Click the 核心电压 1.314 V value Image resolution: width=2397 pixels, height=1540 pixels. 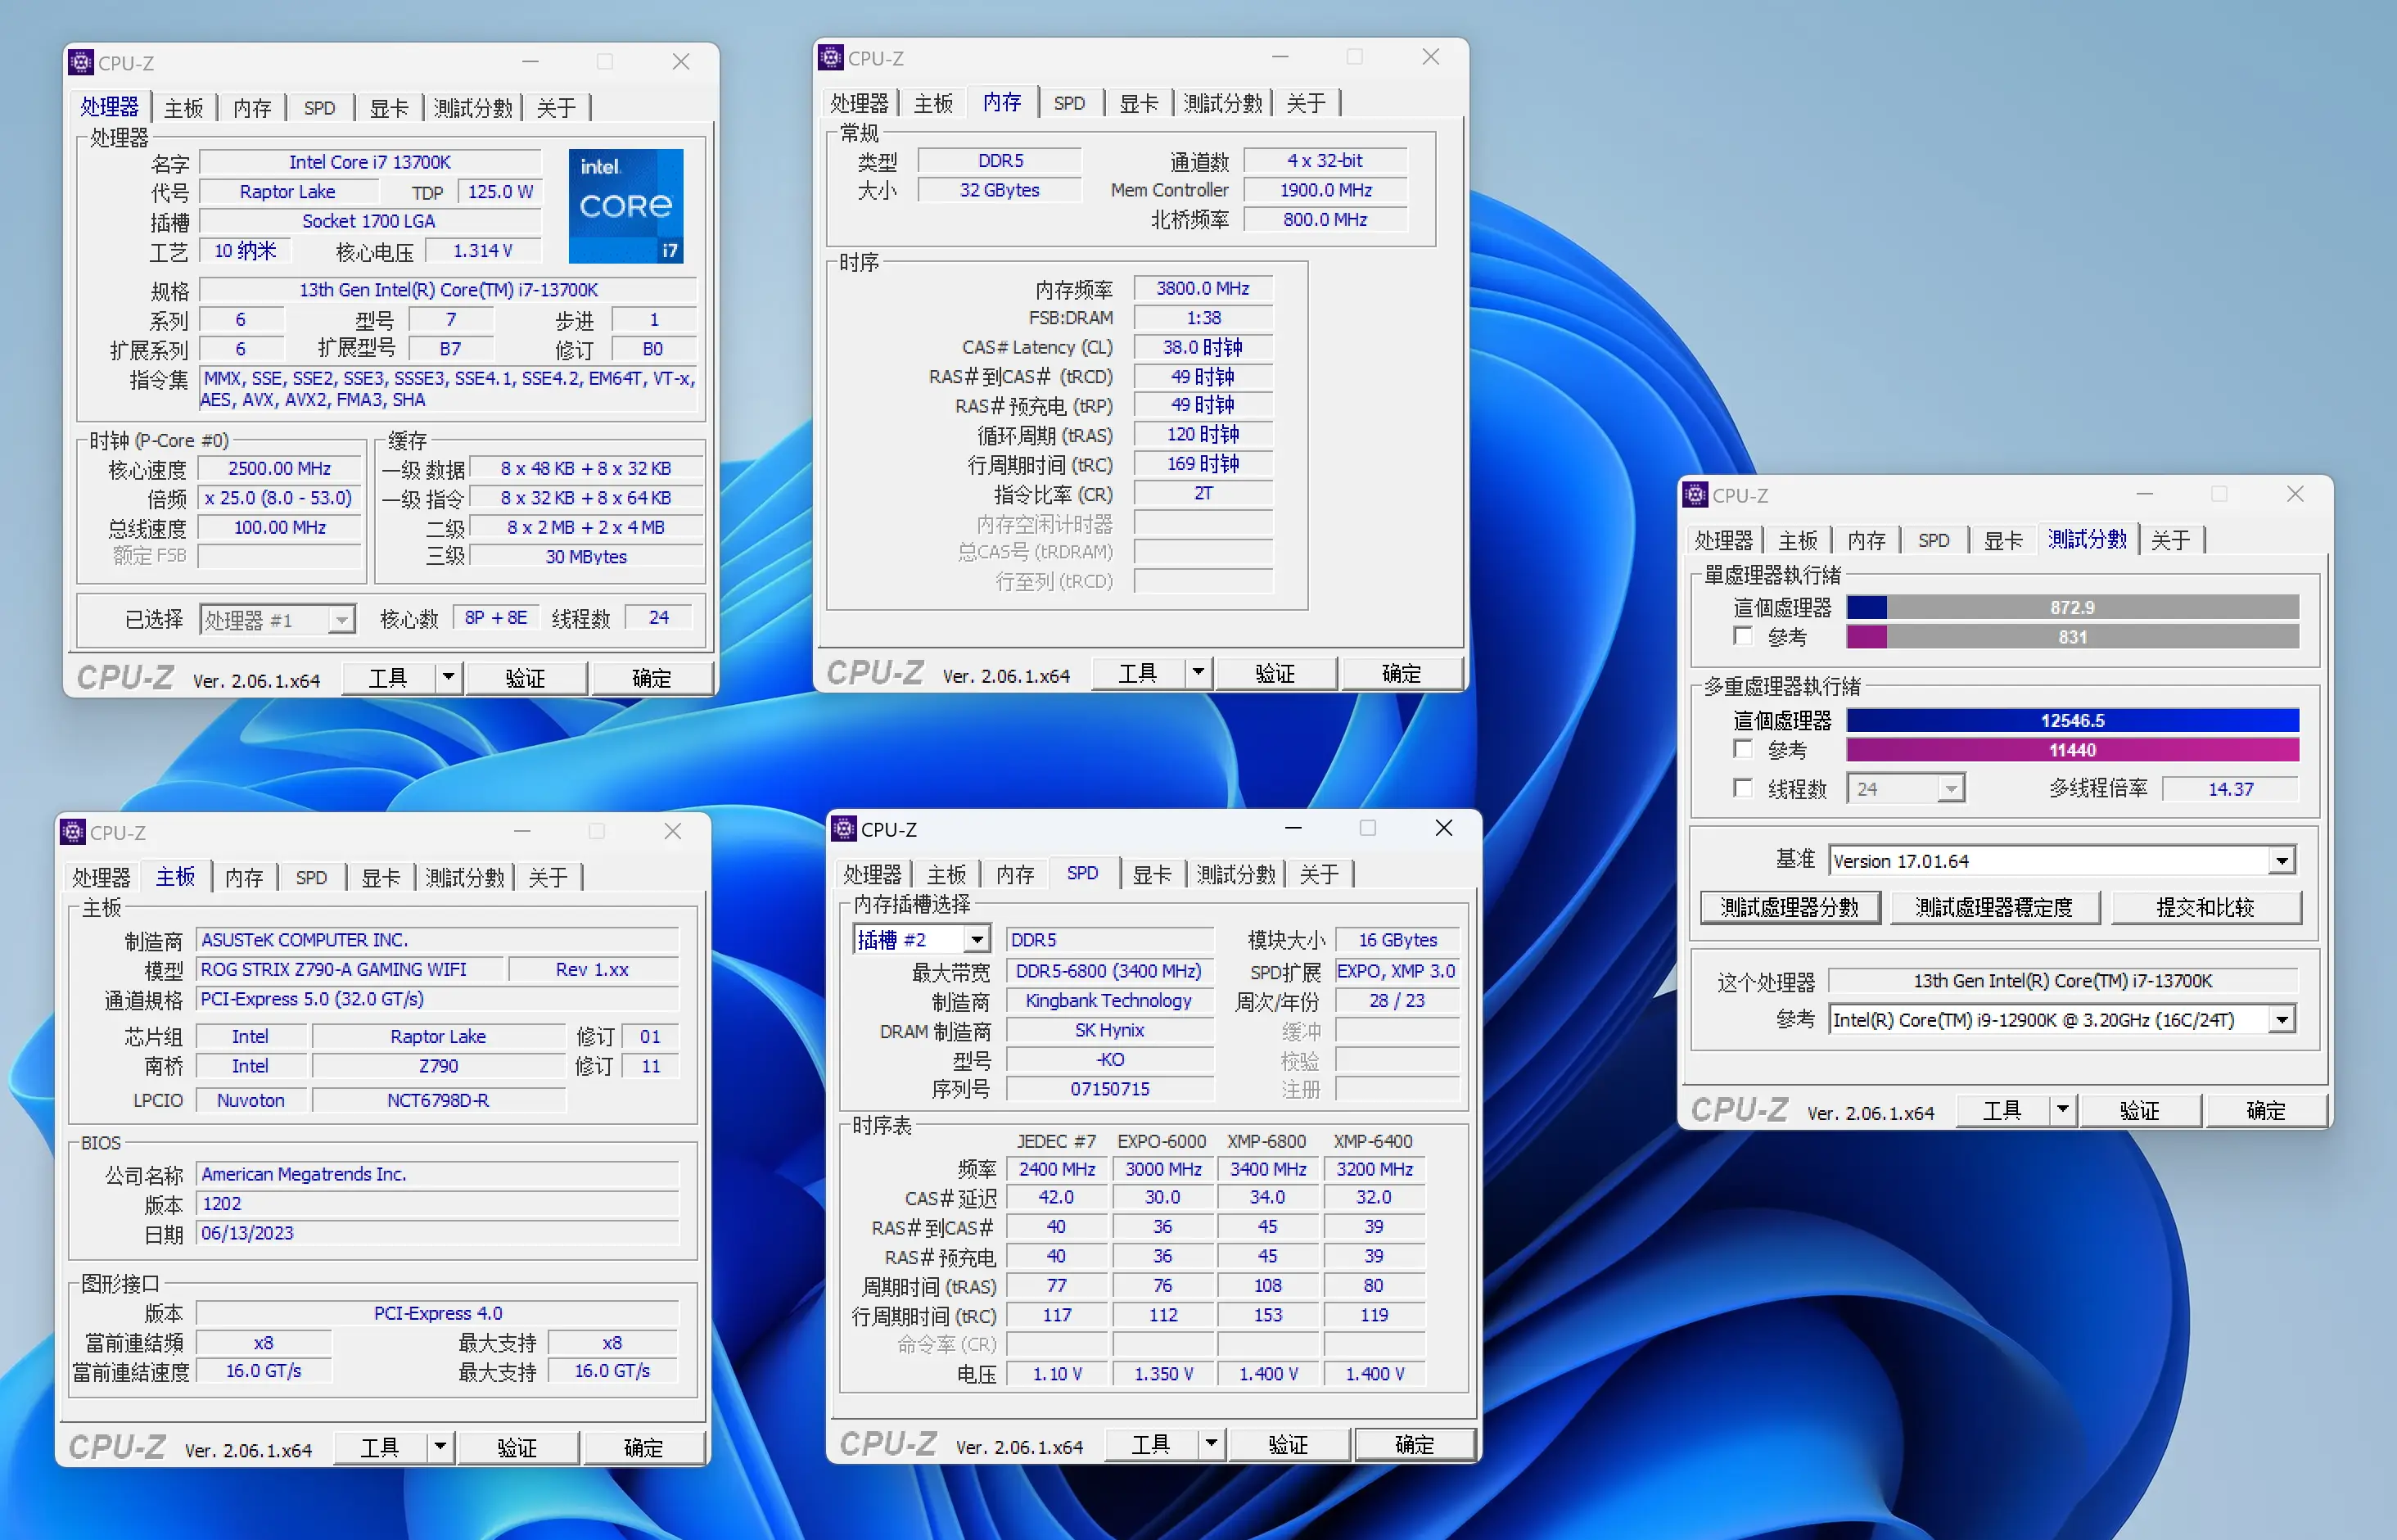pos(483,250)
